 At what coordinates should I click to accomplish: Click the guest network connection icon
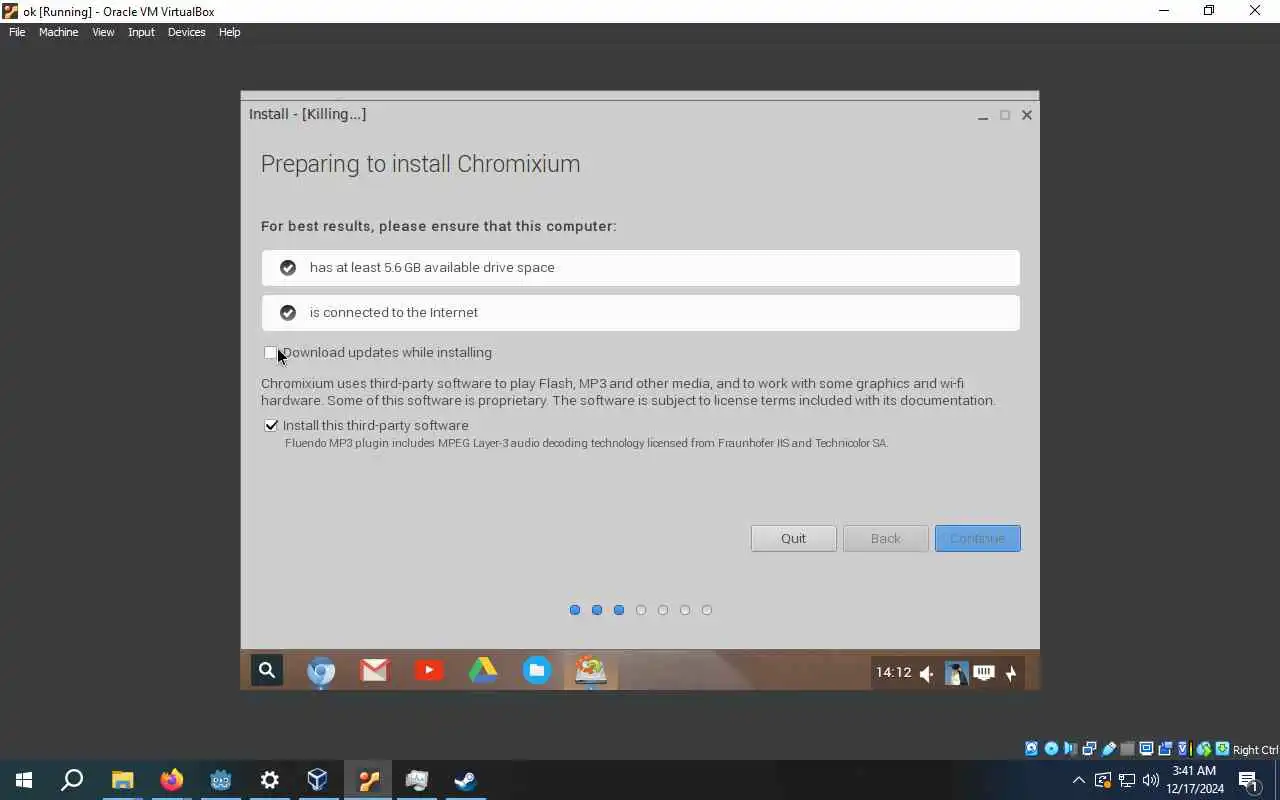[984, 673]
